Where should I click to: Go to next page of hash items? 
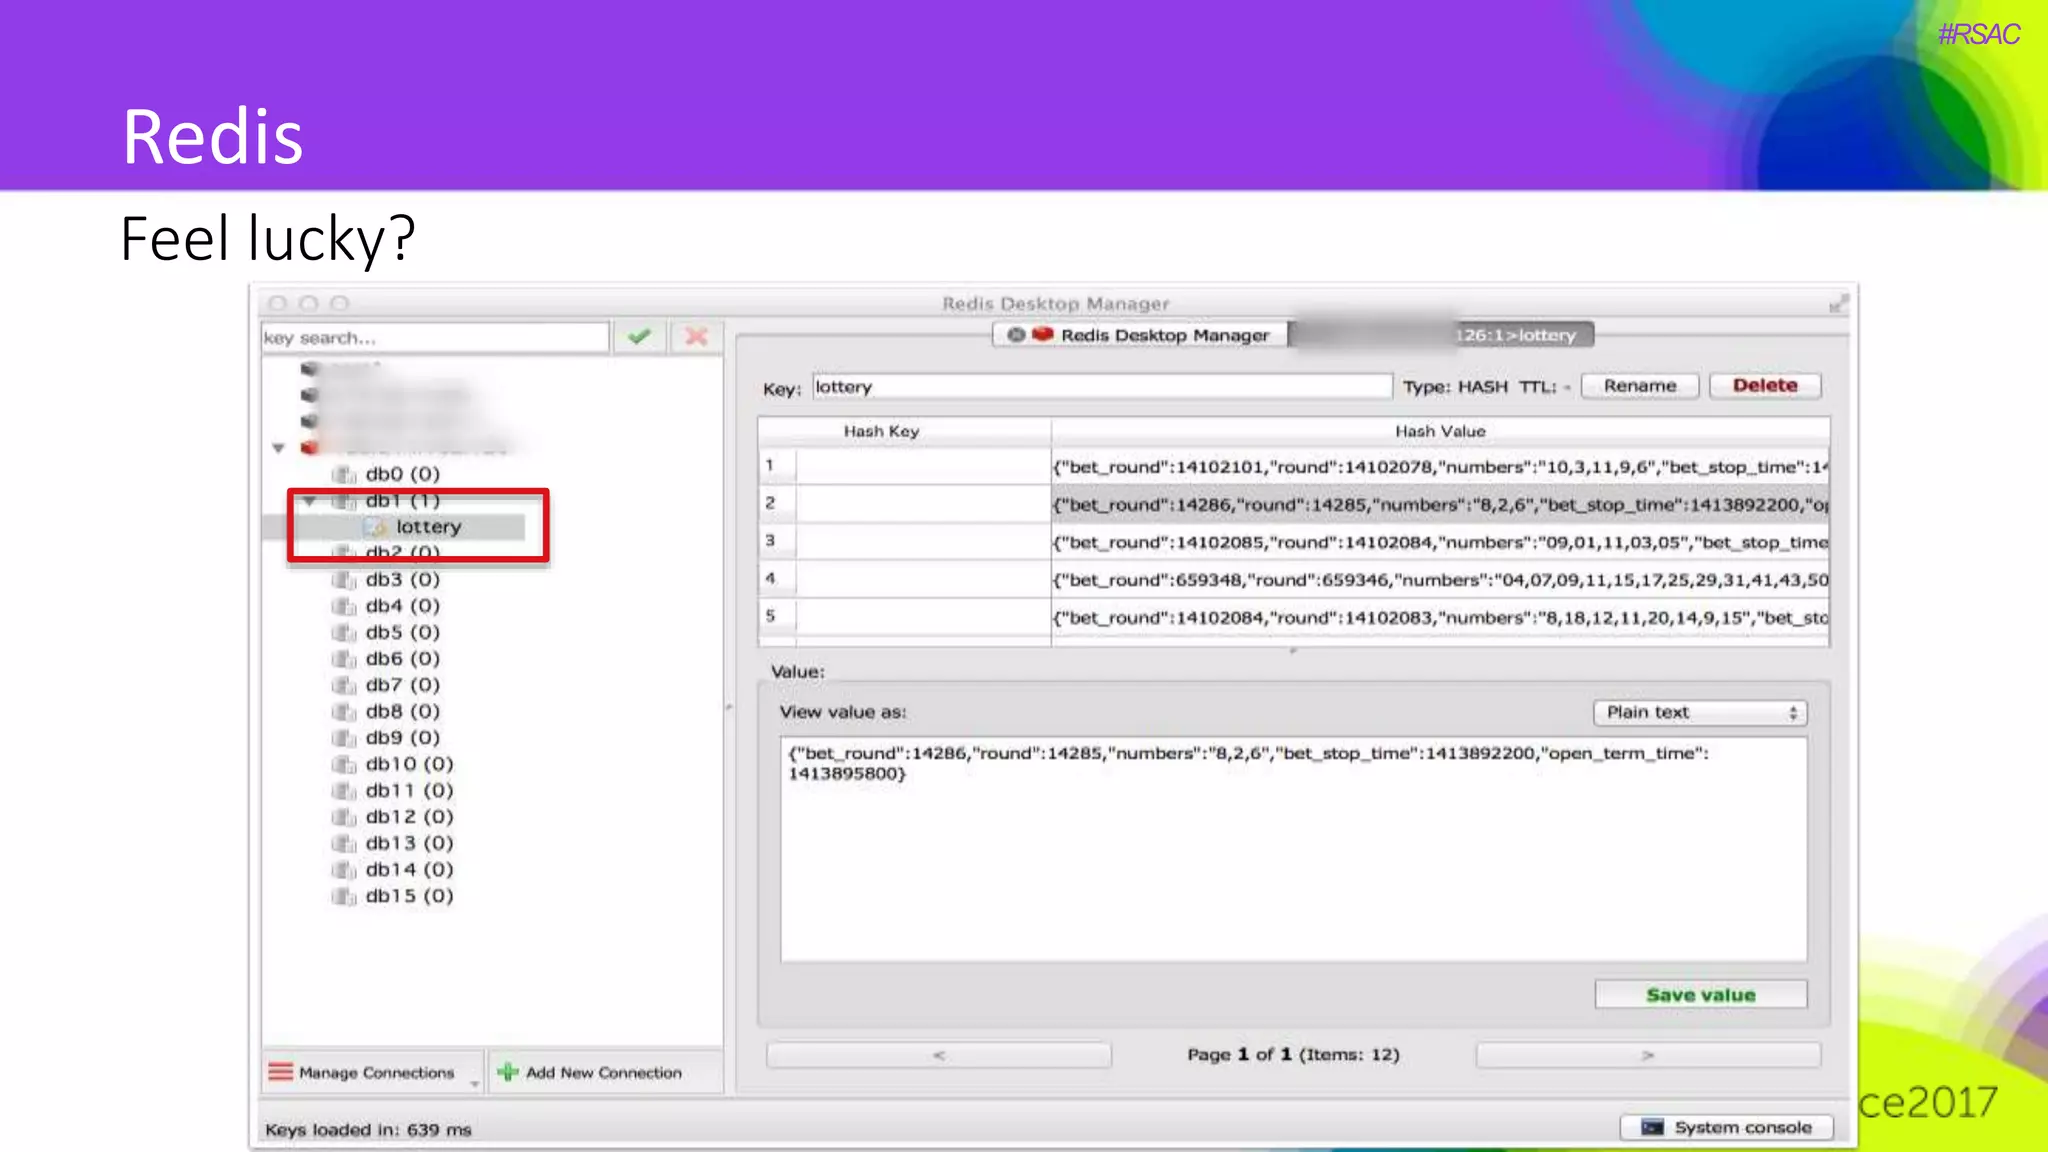1647,1055
